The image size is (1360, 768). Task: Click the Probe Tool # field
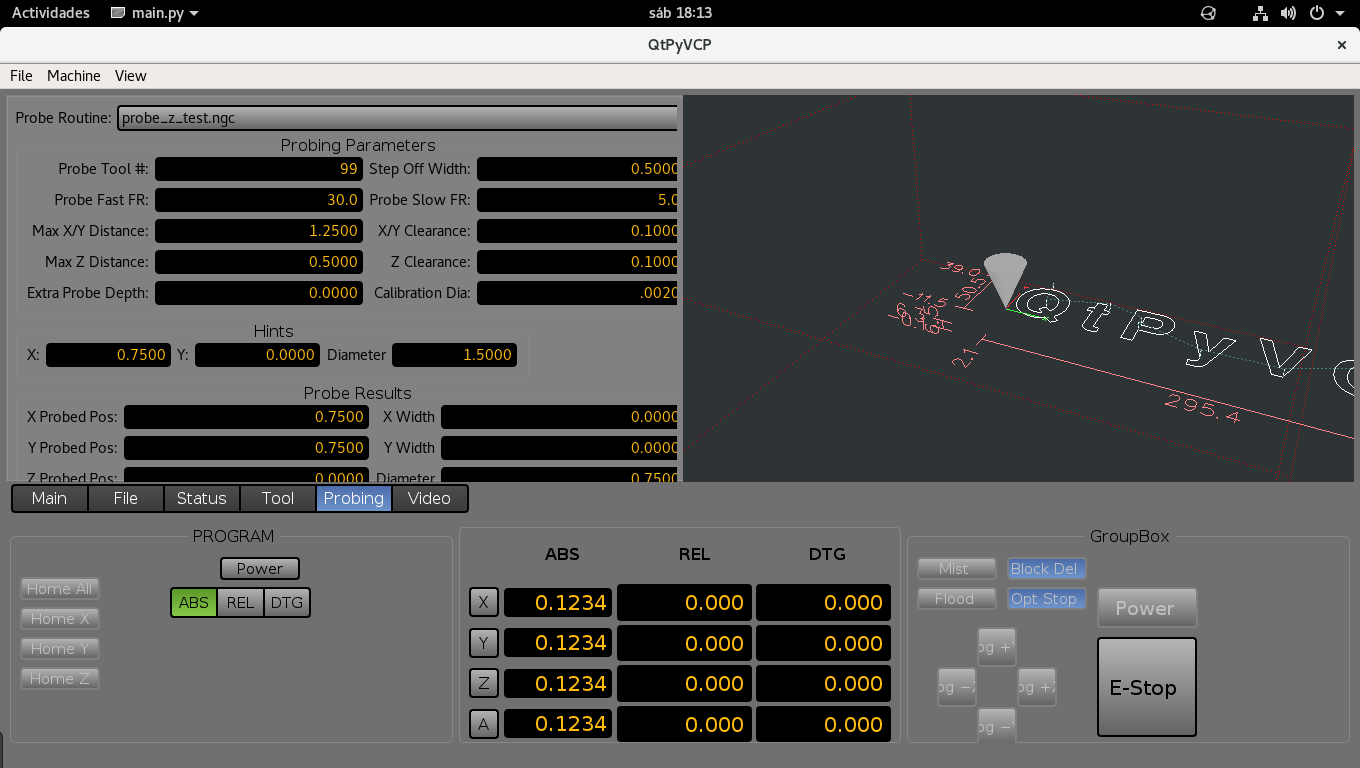tap(259, 169)
